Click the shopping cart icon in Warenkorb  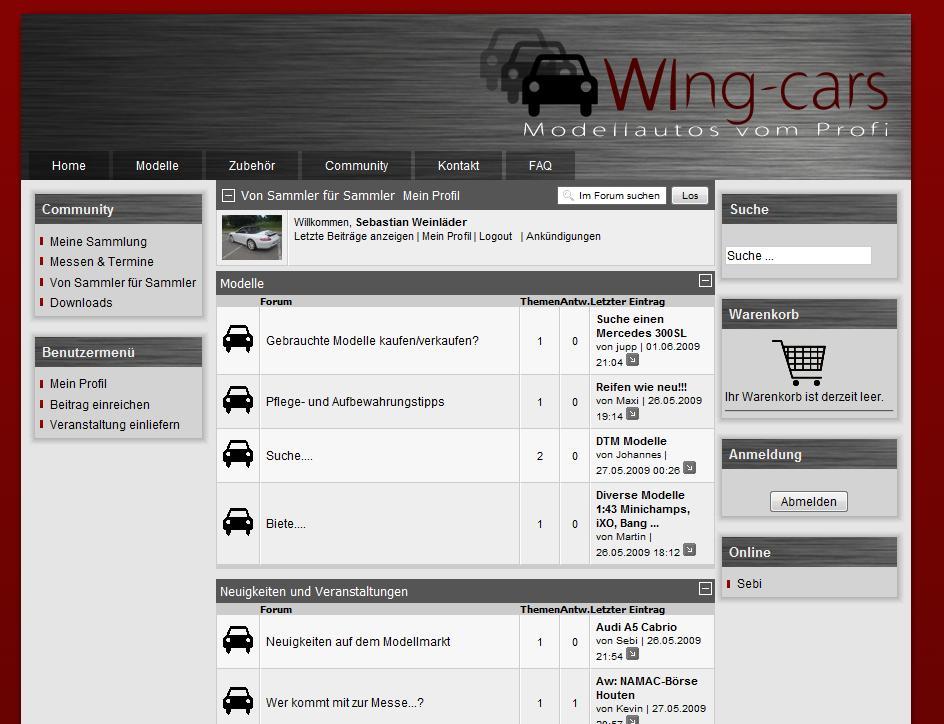tap(799, 363)
